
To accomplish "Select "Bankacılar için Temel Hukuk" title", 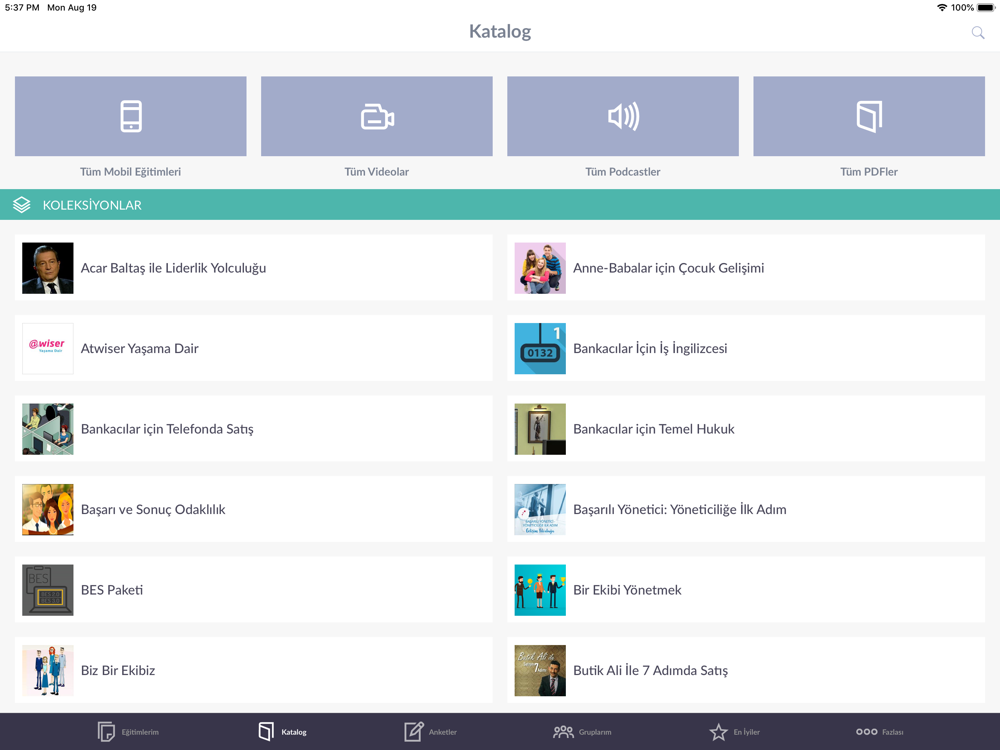I will click(654, 429).
